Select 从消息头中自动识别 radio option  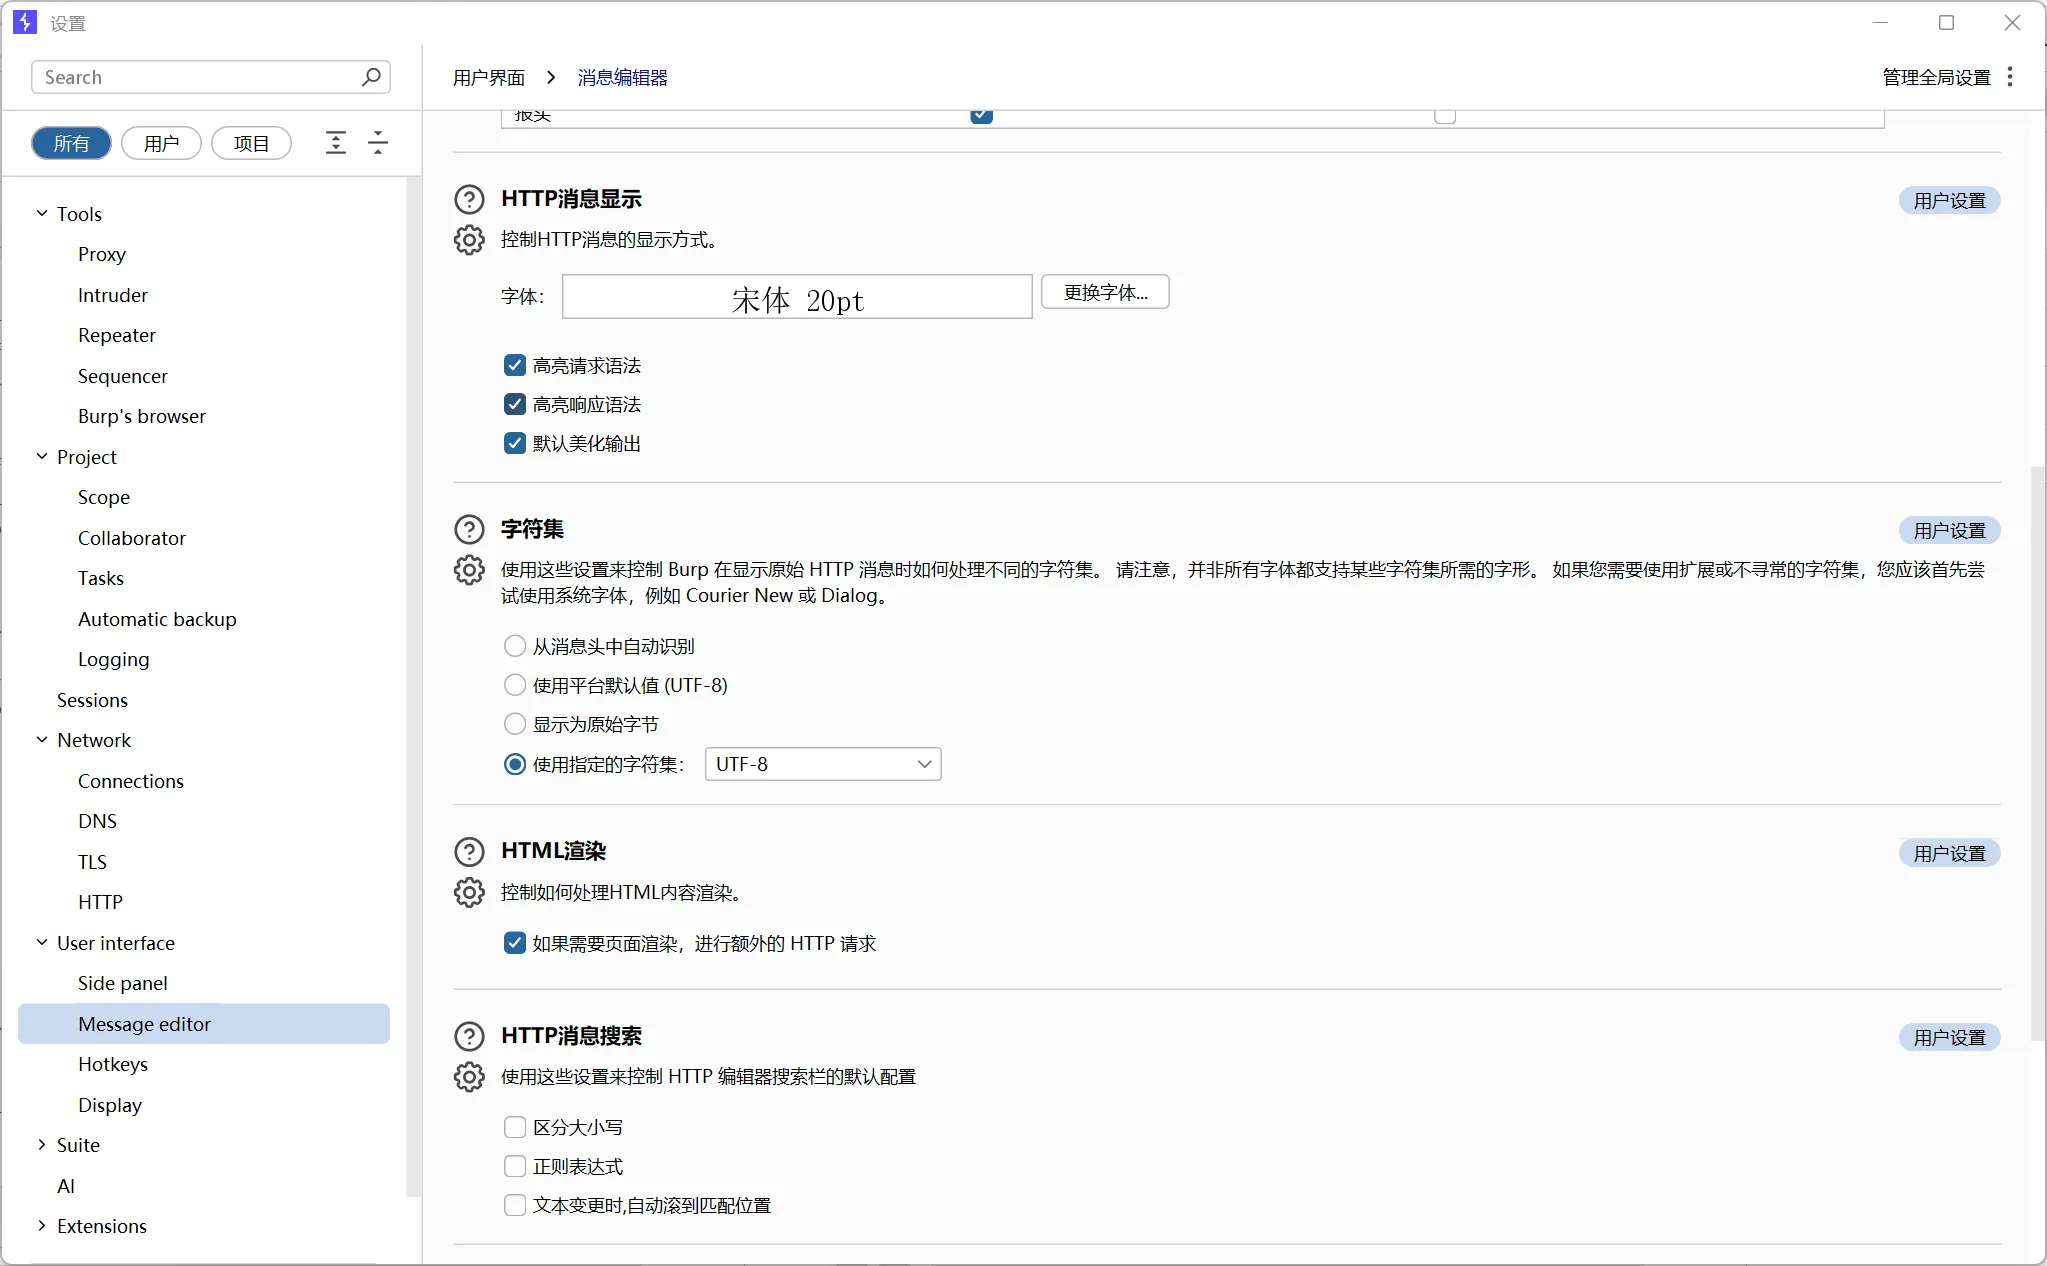point(515,646)
